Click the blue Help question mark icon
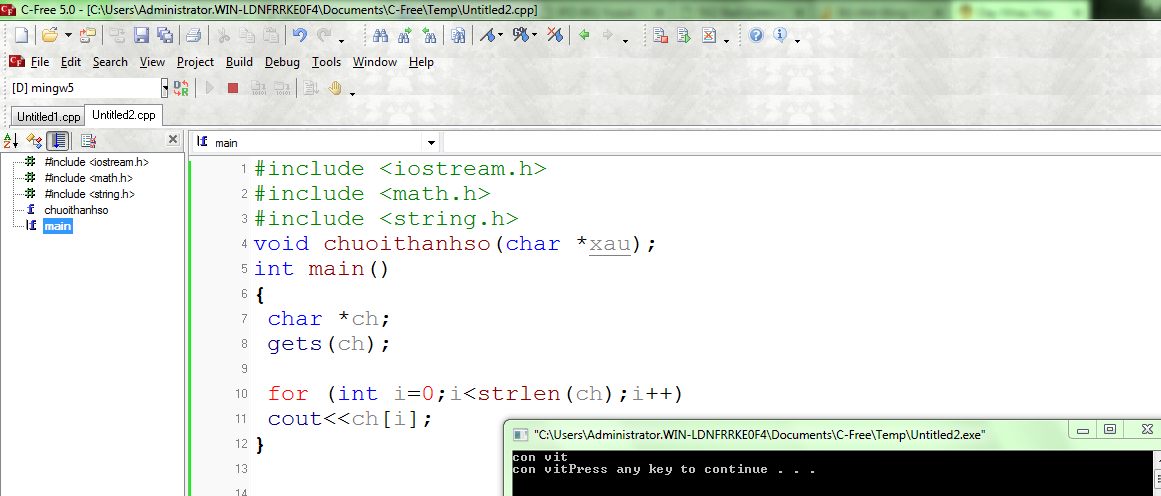1161x496 pixels. tap(756, 35)
